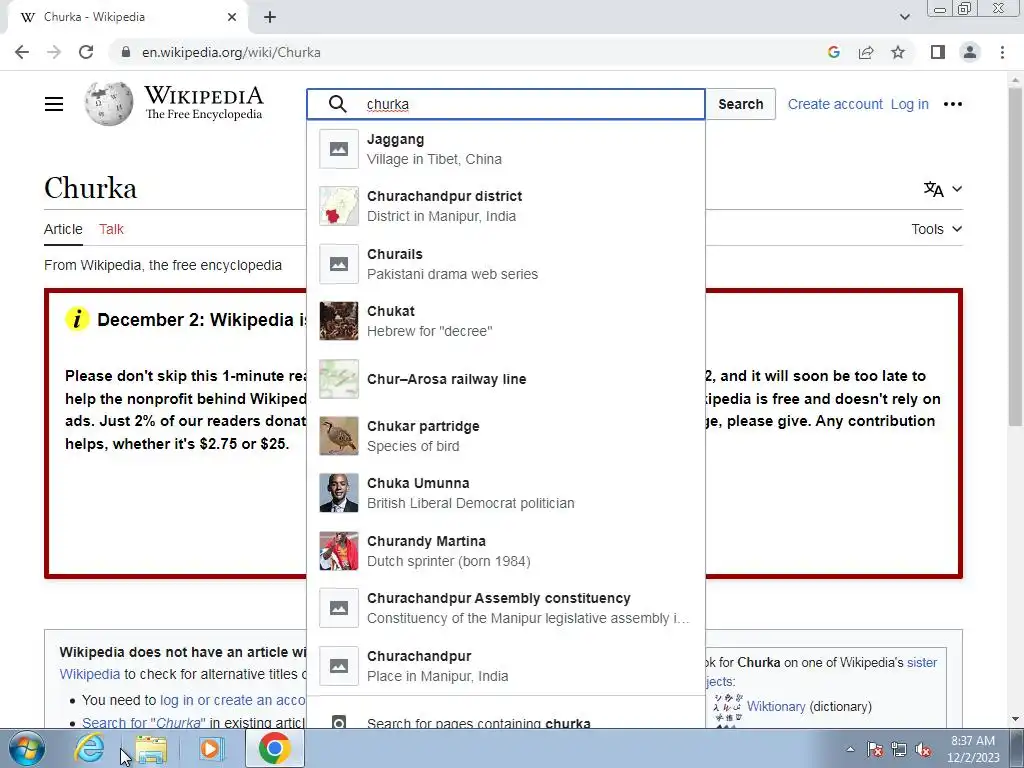Open the Windows Start button
The height and width of the screenshot is (768, 1024).
click(x=27, y=748)
